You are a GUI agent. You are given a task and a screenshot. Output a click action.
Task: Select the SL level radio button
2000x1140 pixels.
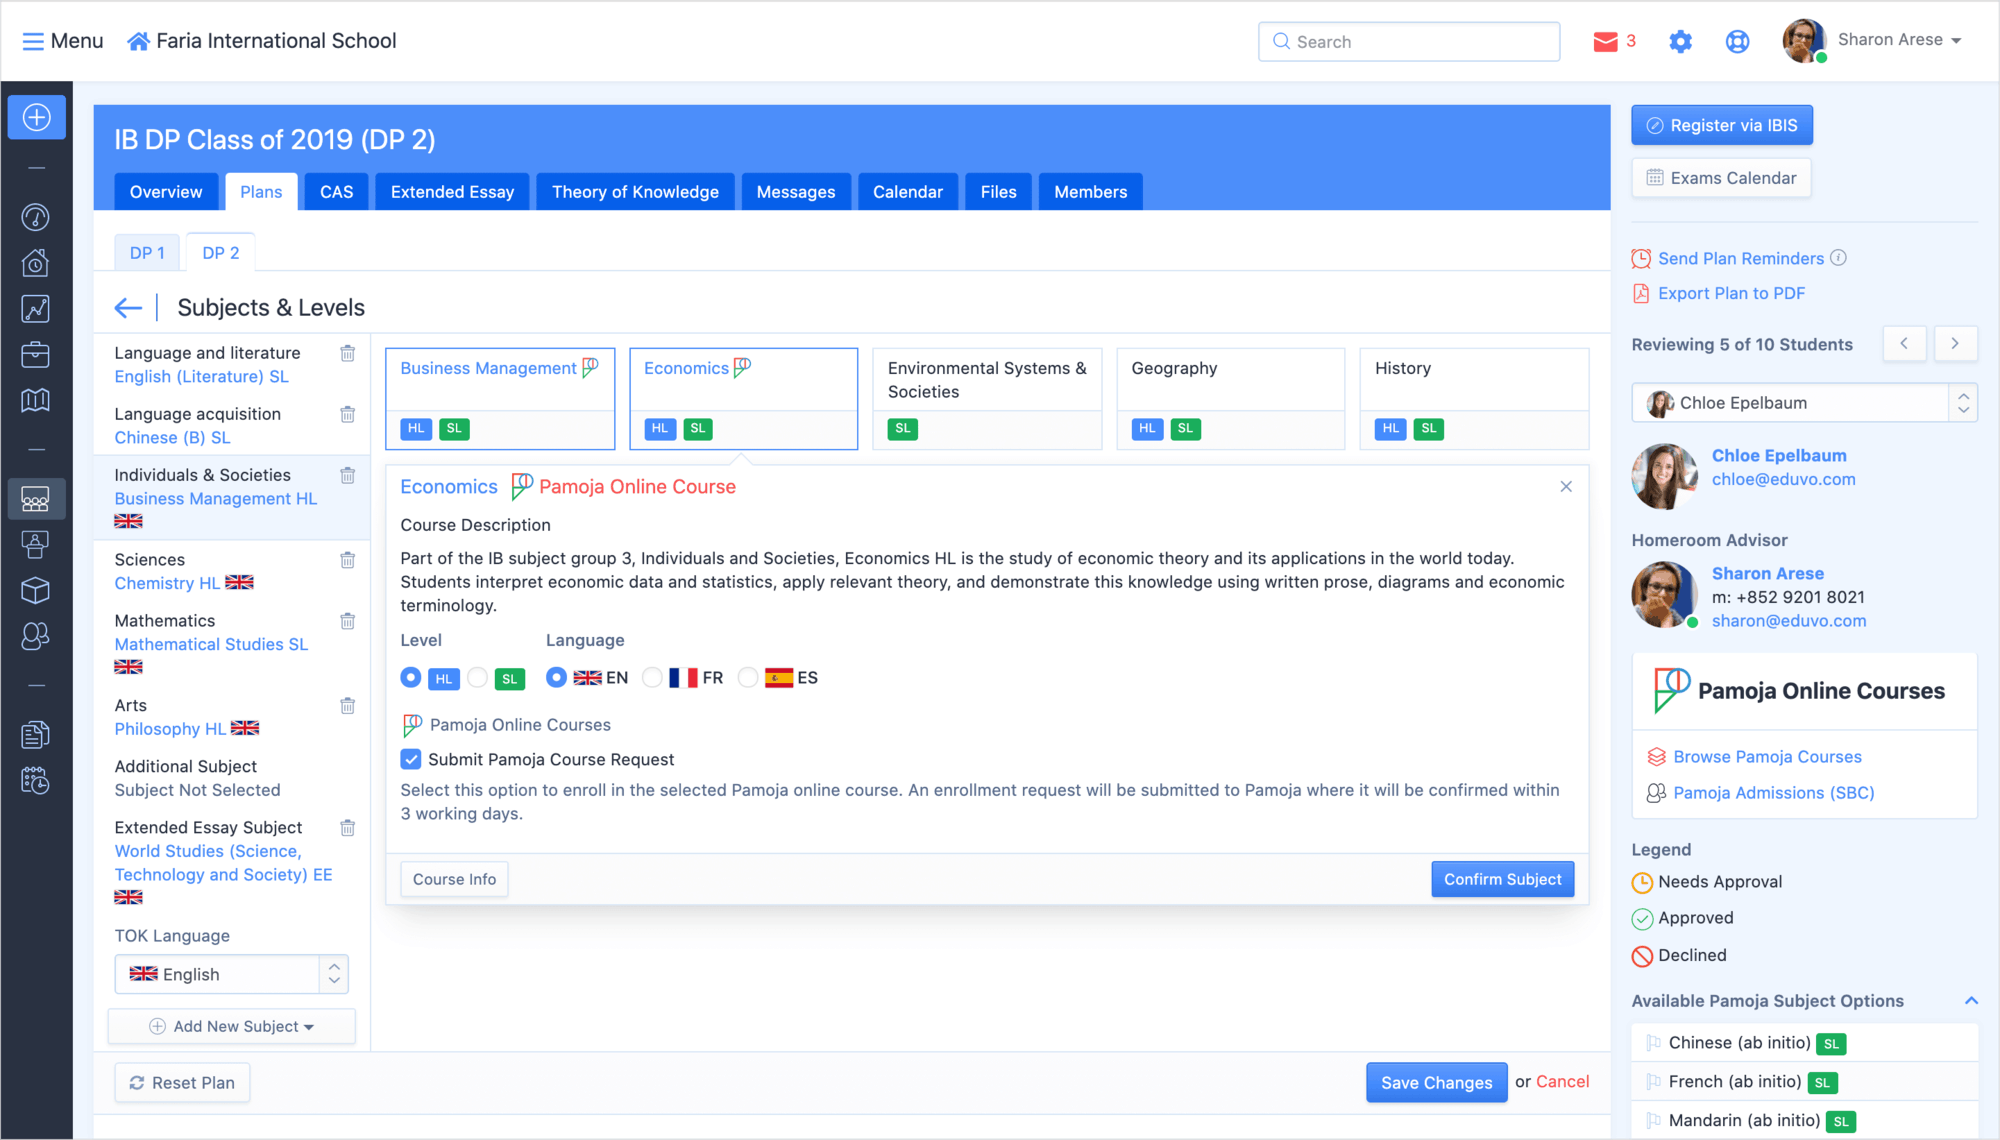[x=478, y=678]
